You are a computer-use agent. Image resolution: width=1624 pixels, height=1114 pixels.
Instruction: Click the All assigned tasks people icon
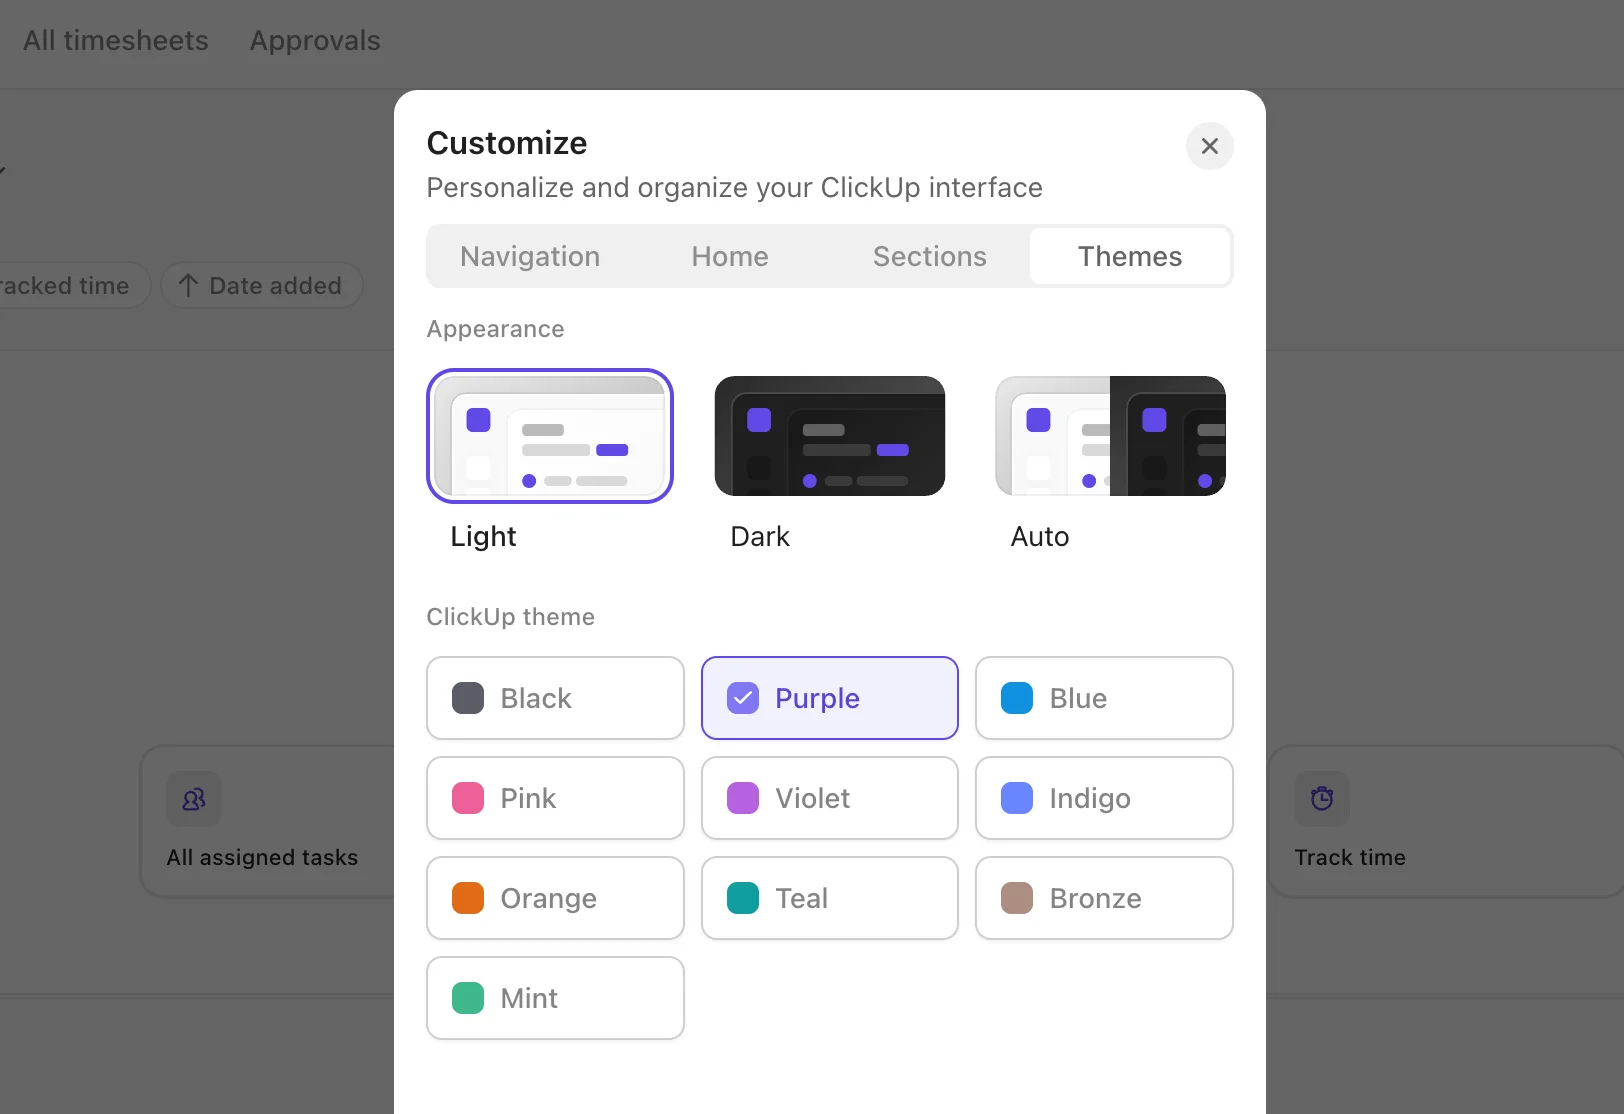coord(194,799)
